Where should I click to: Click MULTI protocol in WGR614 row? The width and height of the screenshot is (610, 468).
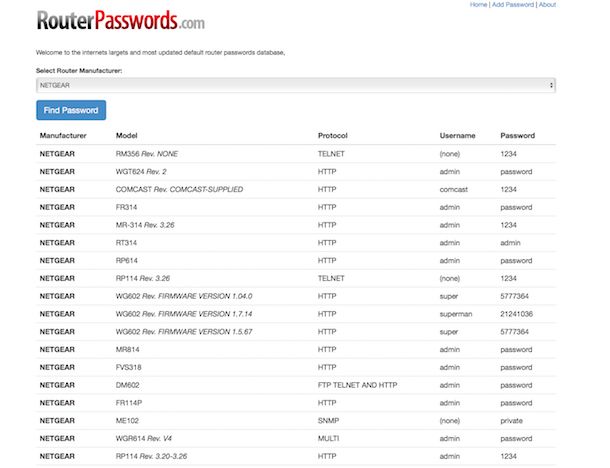click(x=328, y=439)
